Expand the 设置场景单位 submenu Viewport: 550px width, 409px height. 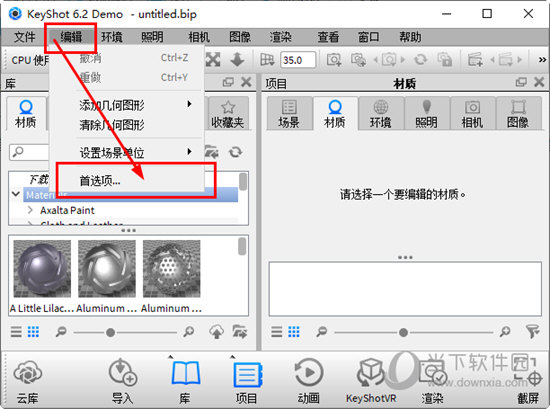click(x=127, y=153)
